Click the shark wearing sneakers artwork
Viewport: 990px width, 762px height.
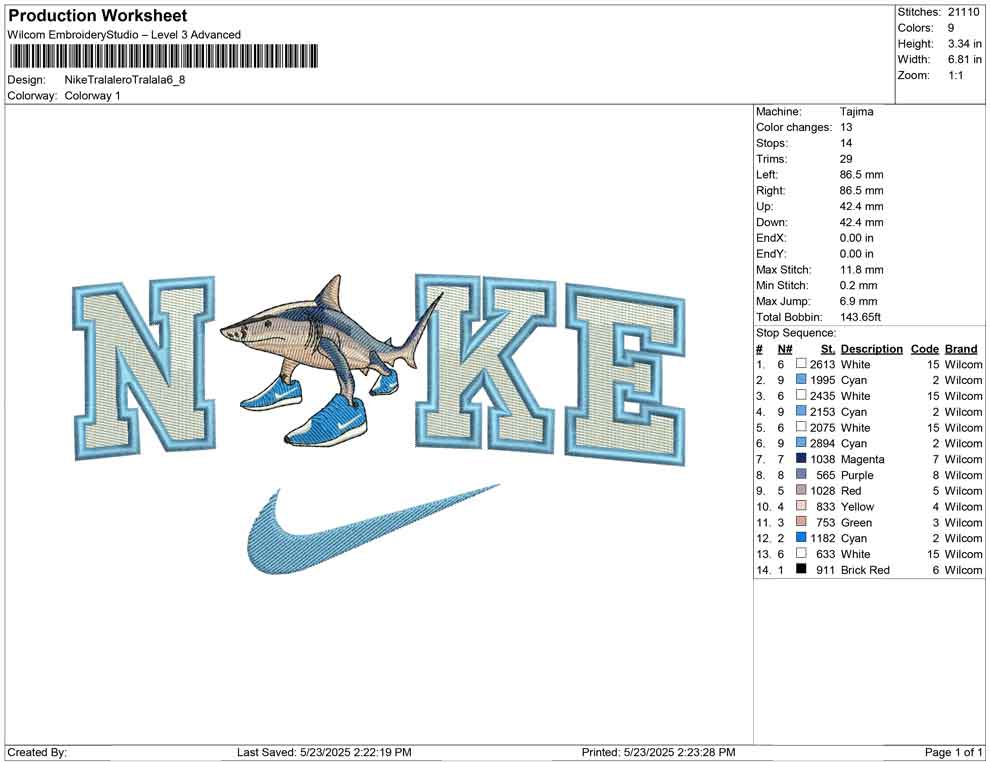click(330, 360)
